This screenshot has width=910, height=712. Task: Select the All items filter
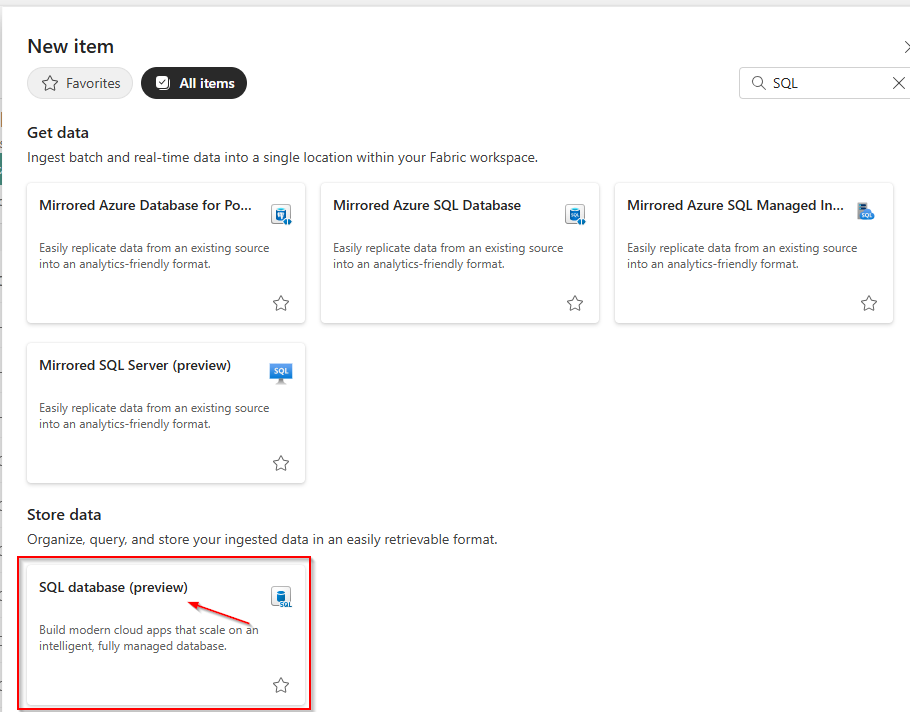[x=194, y=83]
